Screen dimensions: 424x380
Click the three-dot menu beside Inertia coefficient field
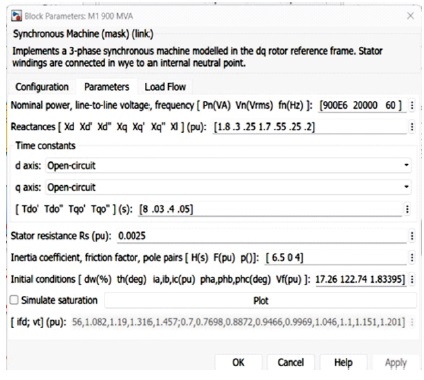coord(412,258)
